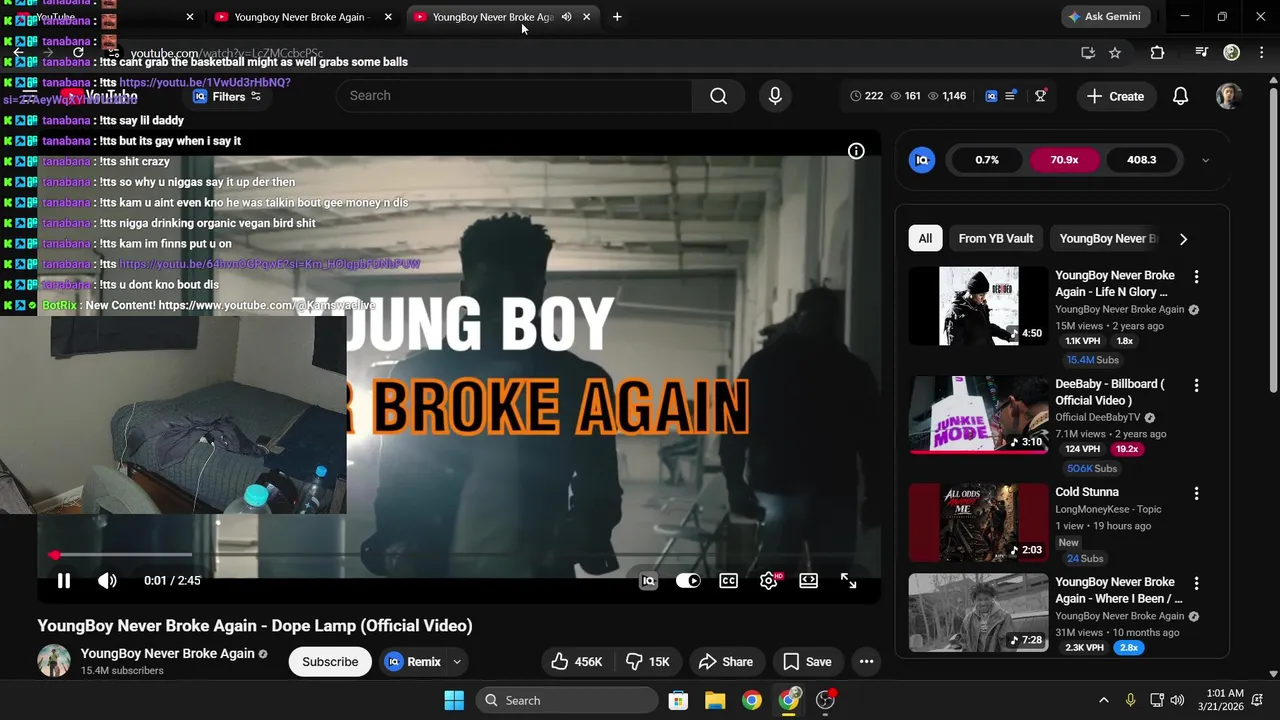This screenshot has width=1280, height=720.
Task: Open the Cold Stunna title link
Action: tap(1087, 492)
